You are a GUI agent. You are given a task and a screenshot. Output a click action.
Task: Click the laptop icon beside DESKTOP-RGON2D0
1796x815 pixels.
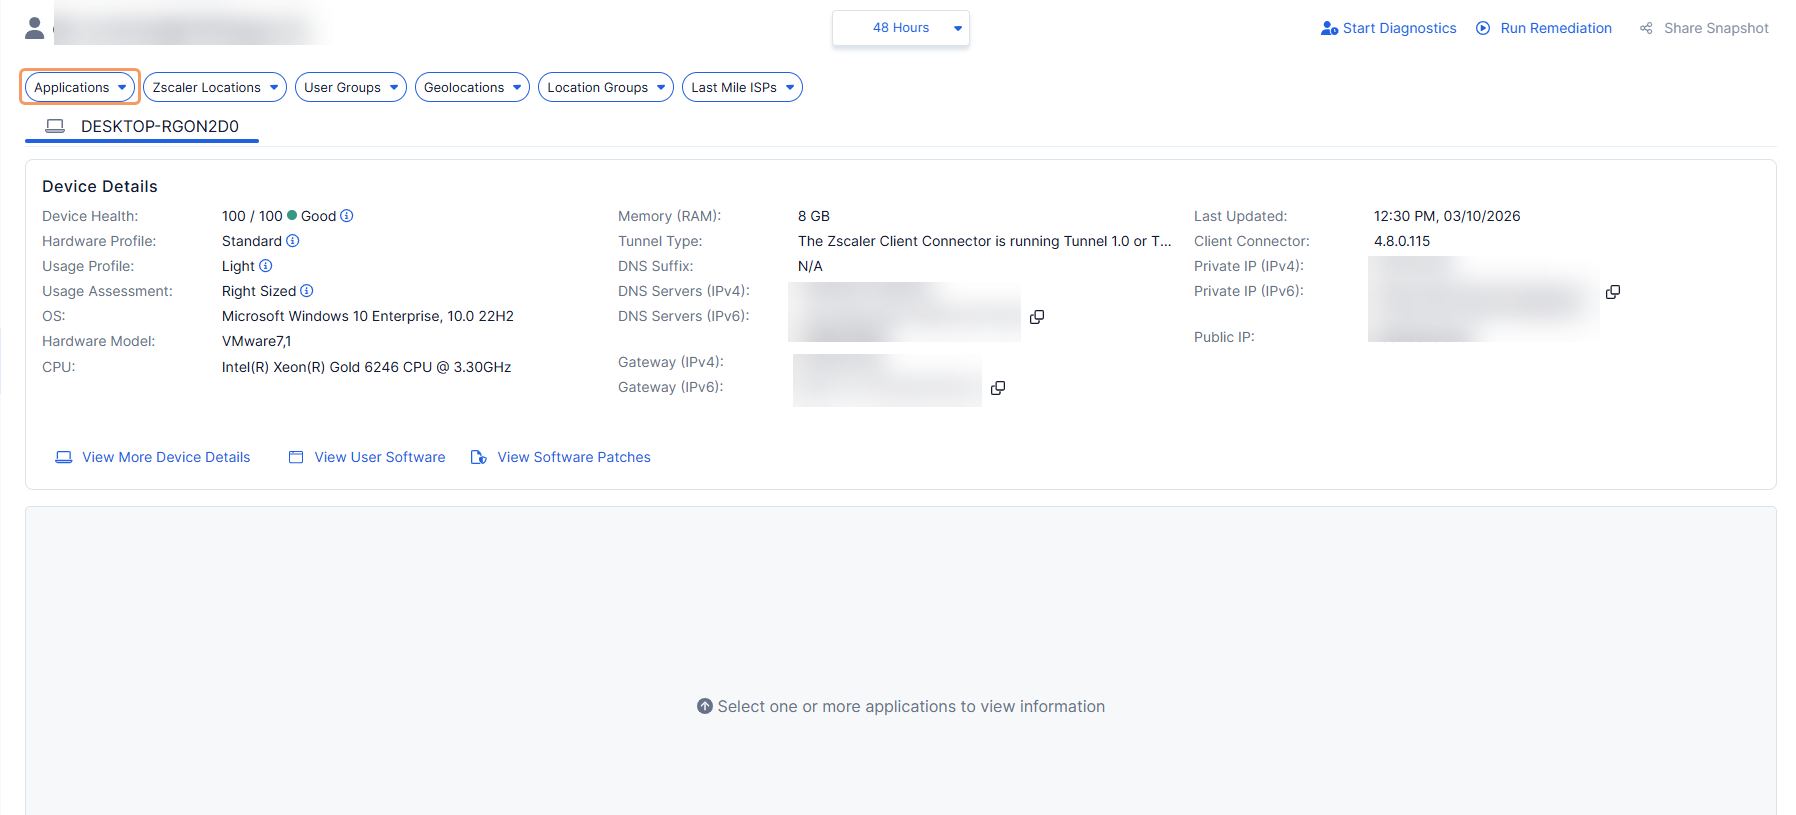(x=55, y=126)
